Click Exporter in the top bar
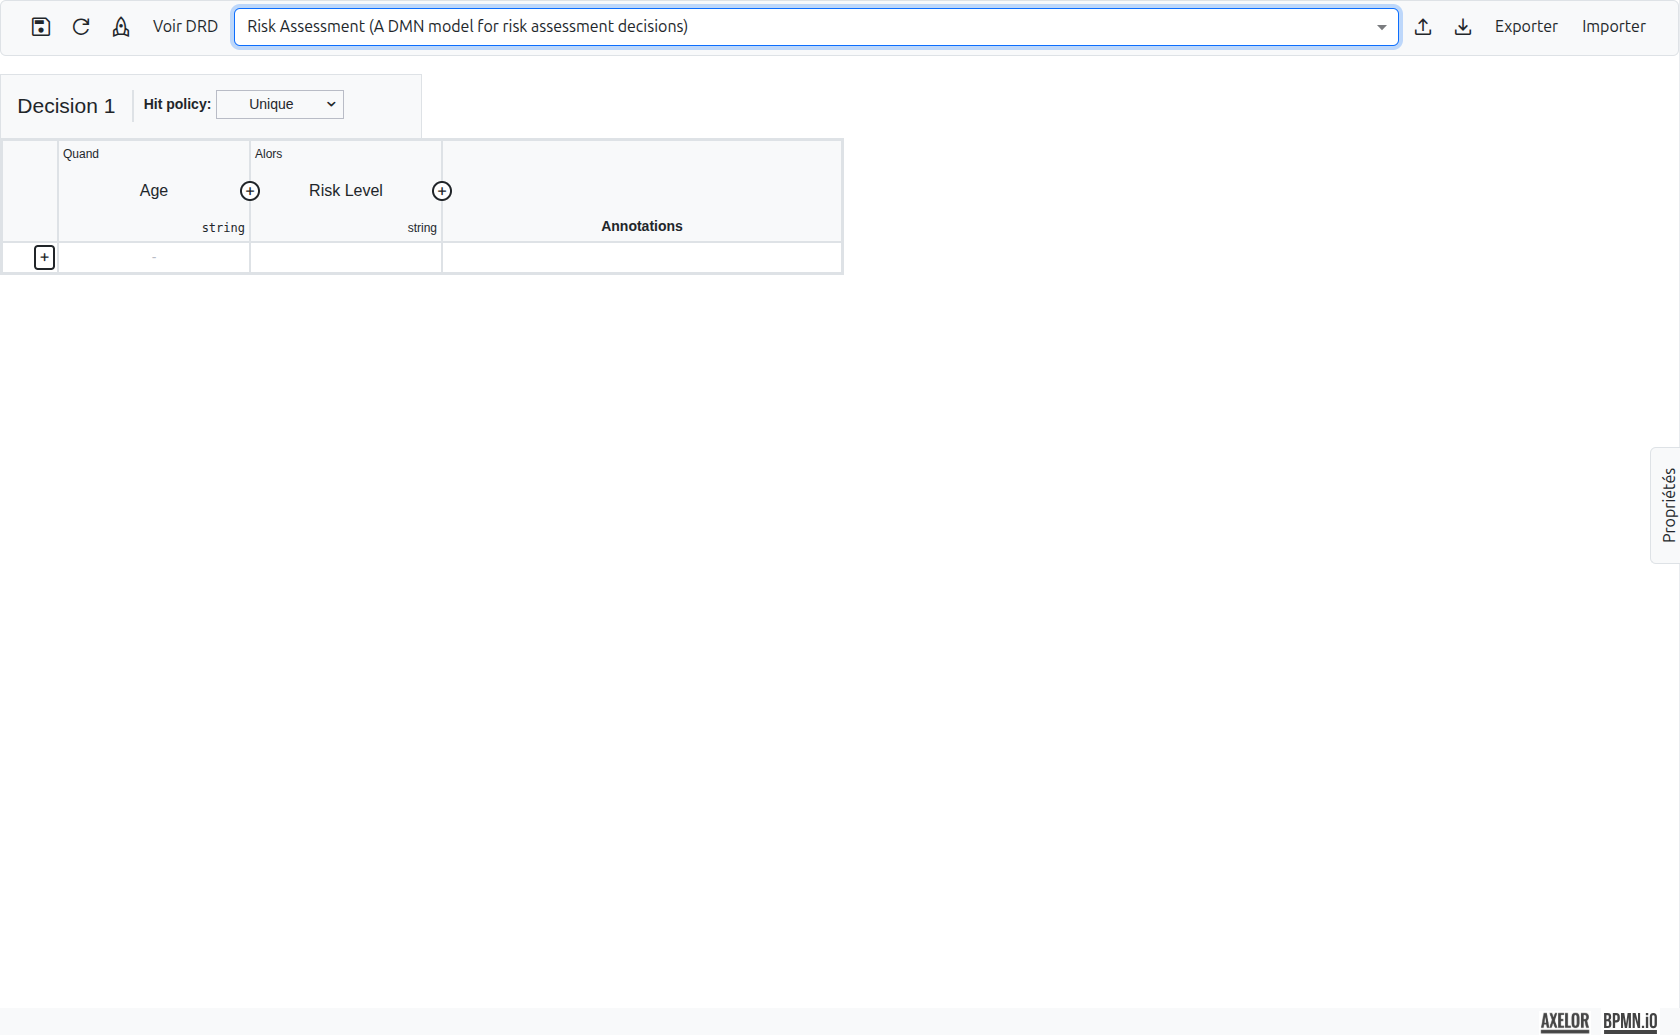This screenshot has width=1680, height=1035. point(1526,27)
